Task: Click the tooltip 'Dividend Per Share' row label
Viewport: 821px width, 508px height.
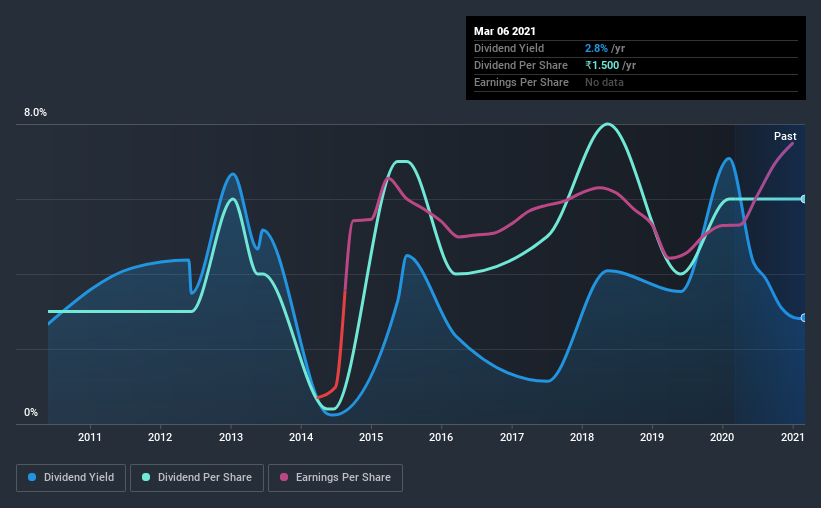Action: [x=521, y=65]
